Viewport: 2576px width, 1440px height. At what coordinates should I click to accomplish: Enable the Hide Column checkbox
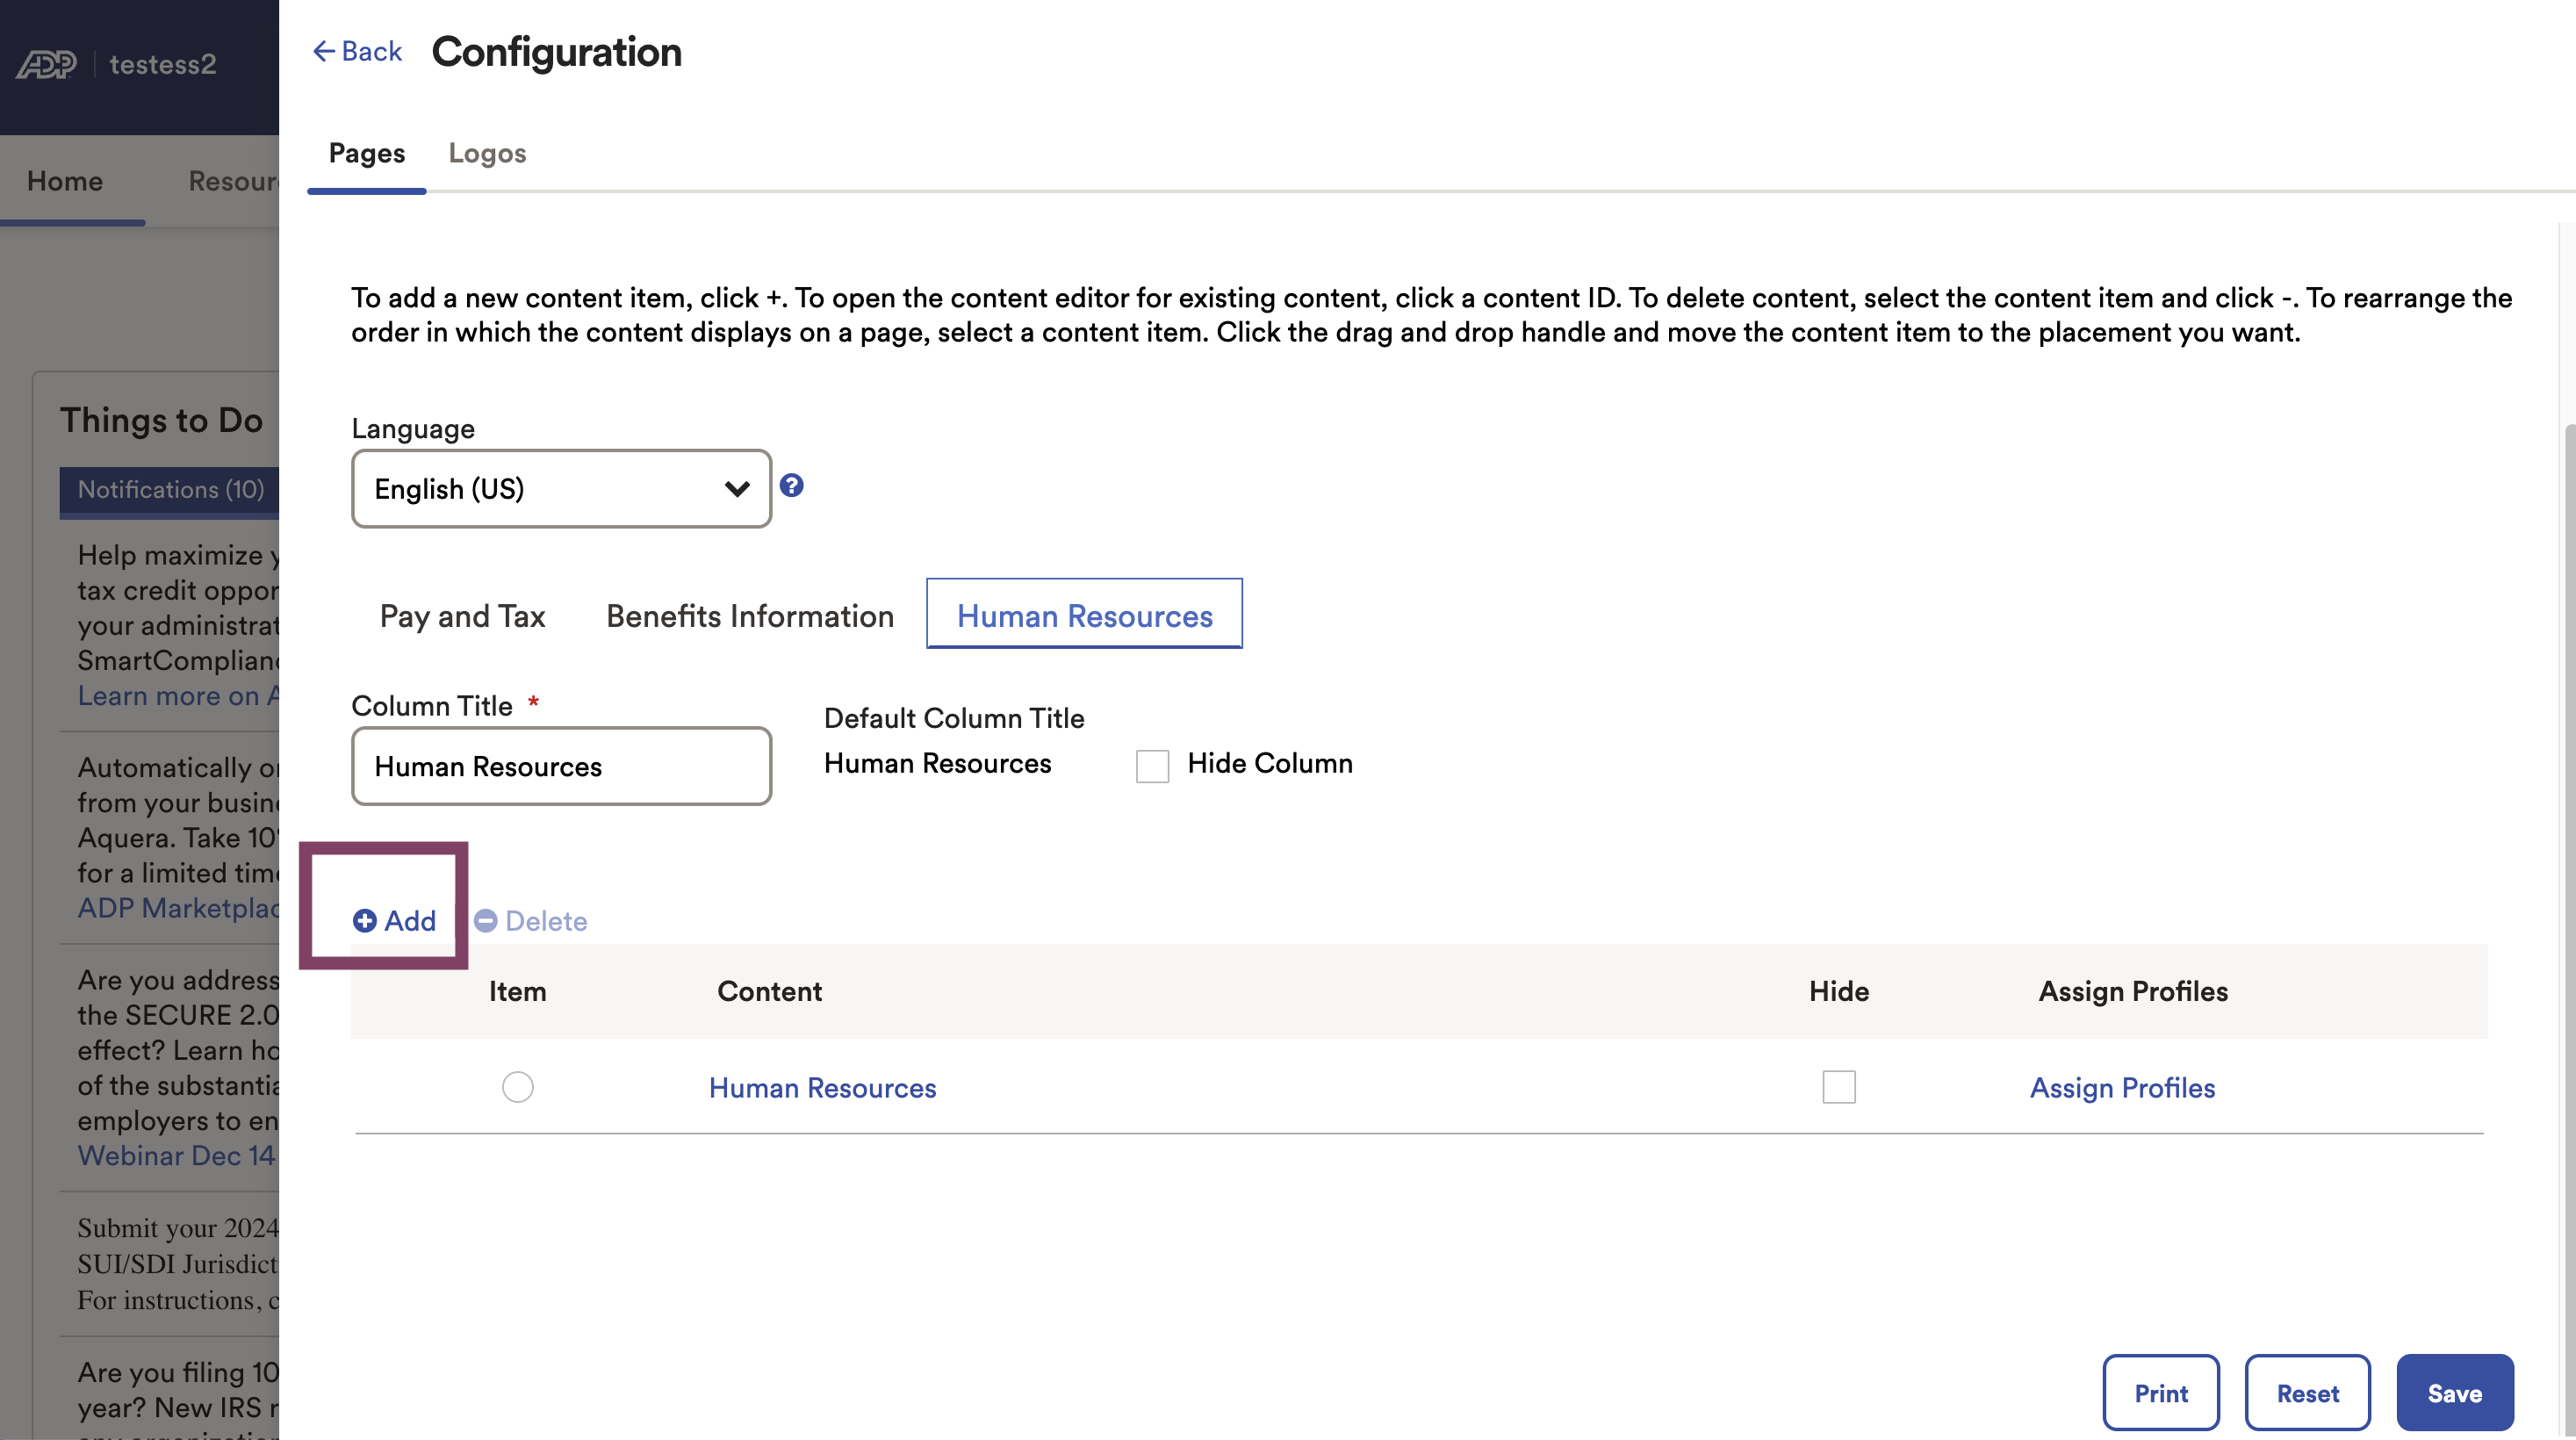pos(1152,766)
